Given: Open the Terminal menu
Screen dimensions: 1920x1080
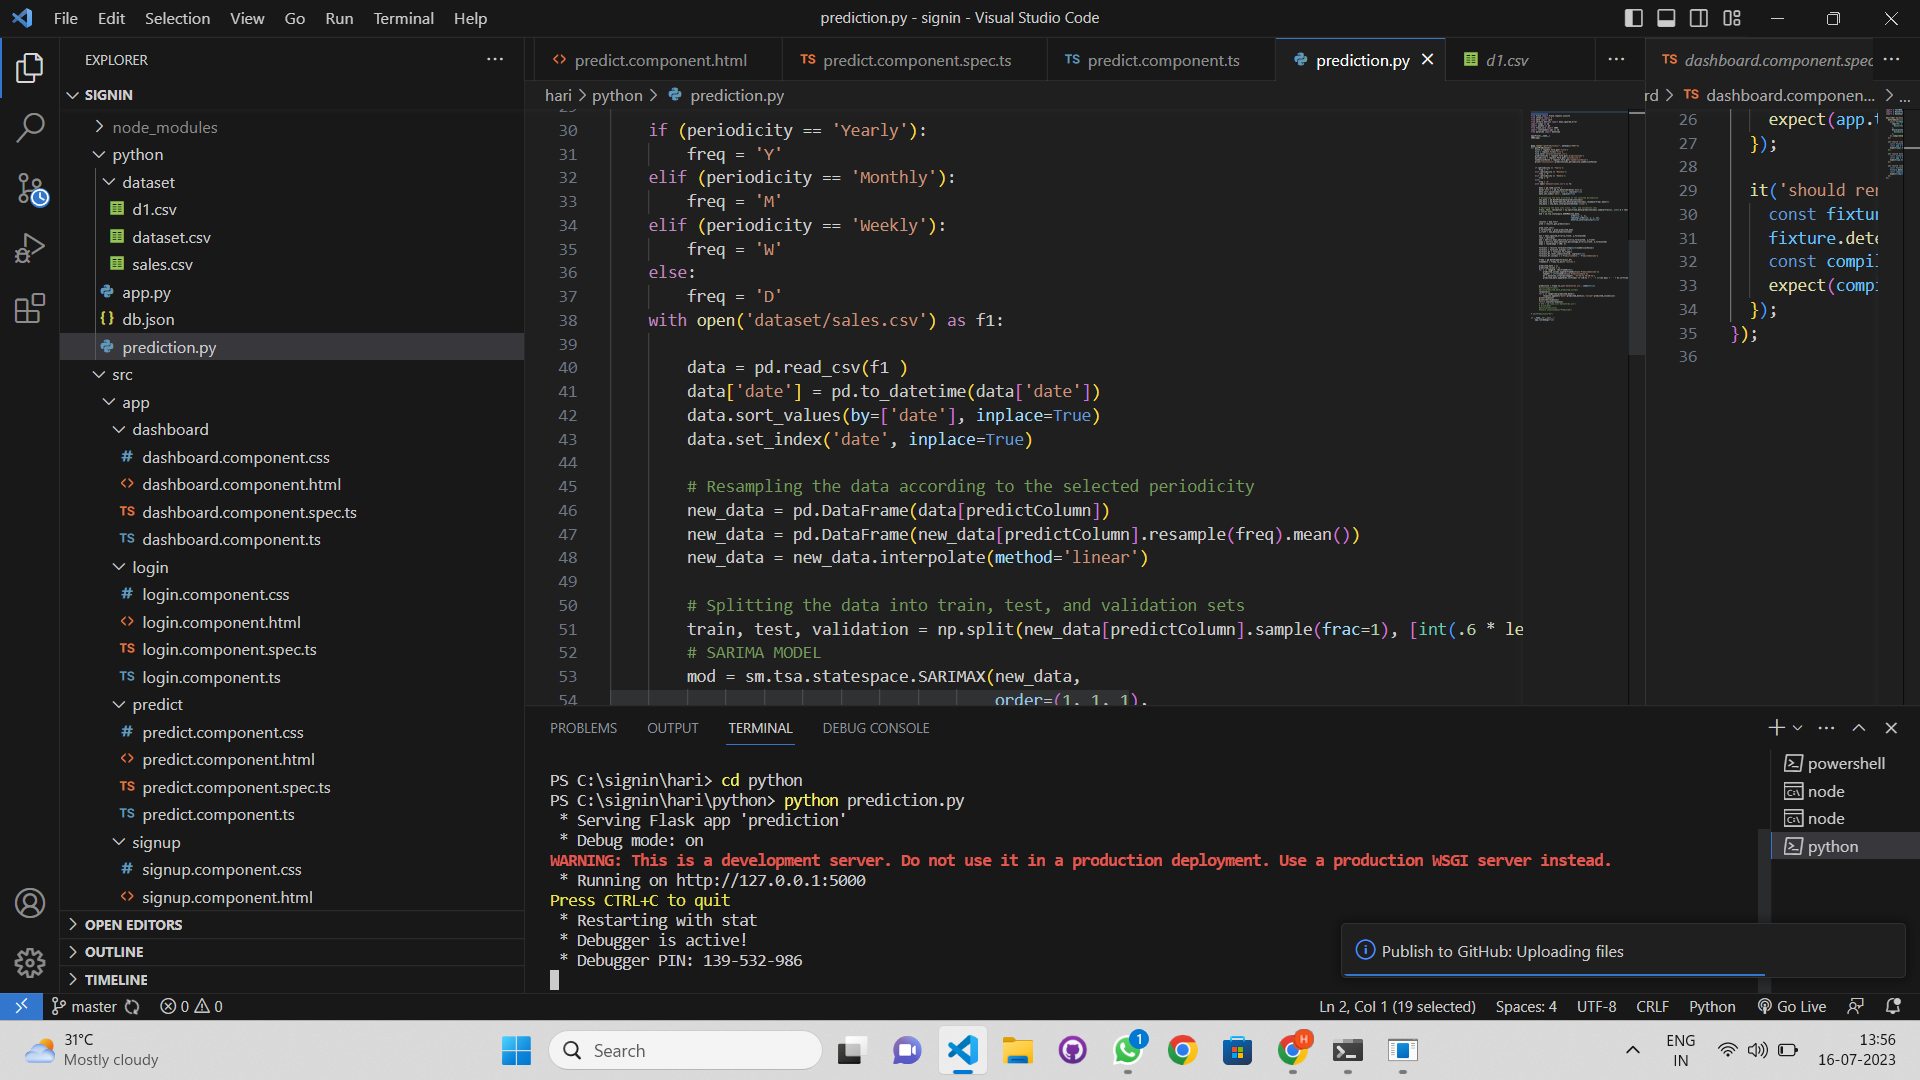Looking at the screenshot, I should coord(403,18).
